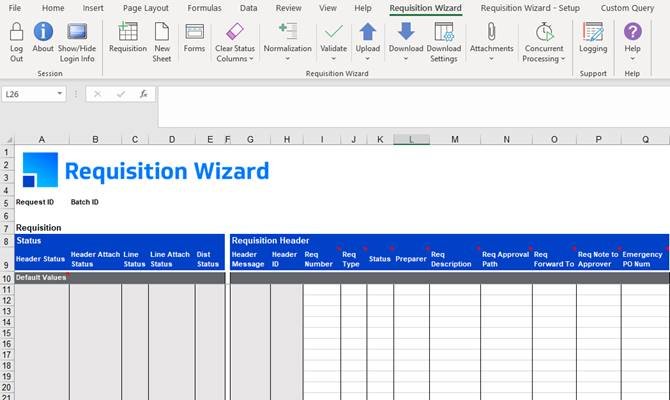Click into the formula bar input
This screenshot has width=670, height=400.
tap(414, 107)
